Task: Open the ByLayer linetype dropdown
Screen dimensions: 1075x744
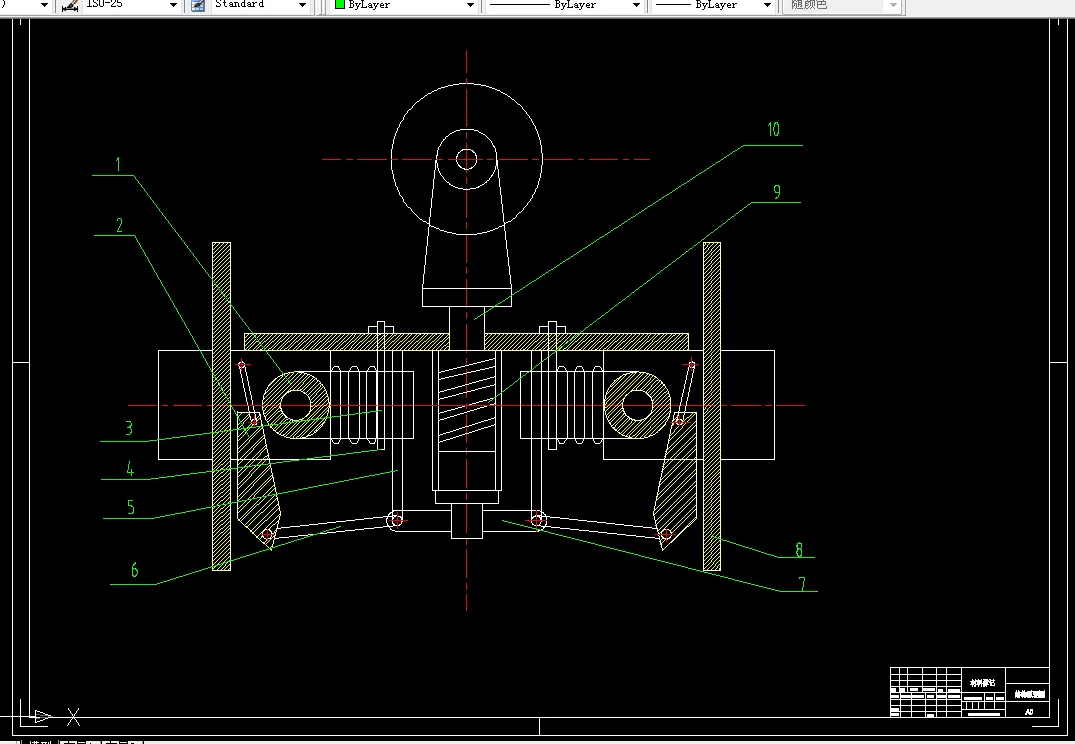Action: click(635, 5)
